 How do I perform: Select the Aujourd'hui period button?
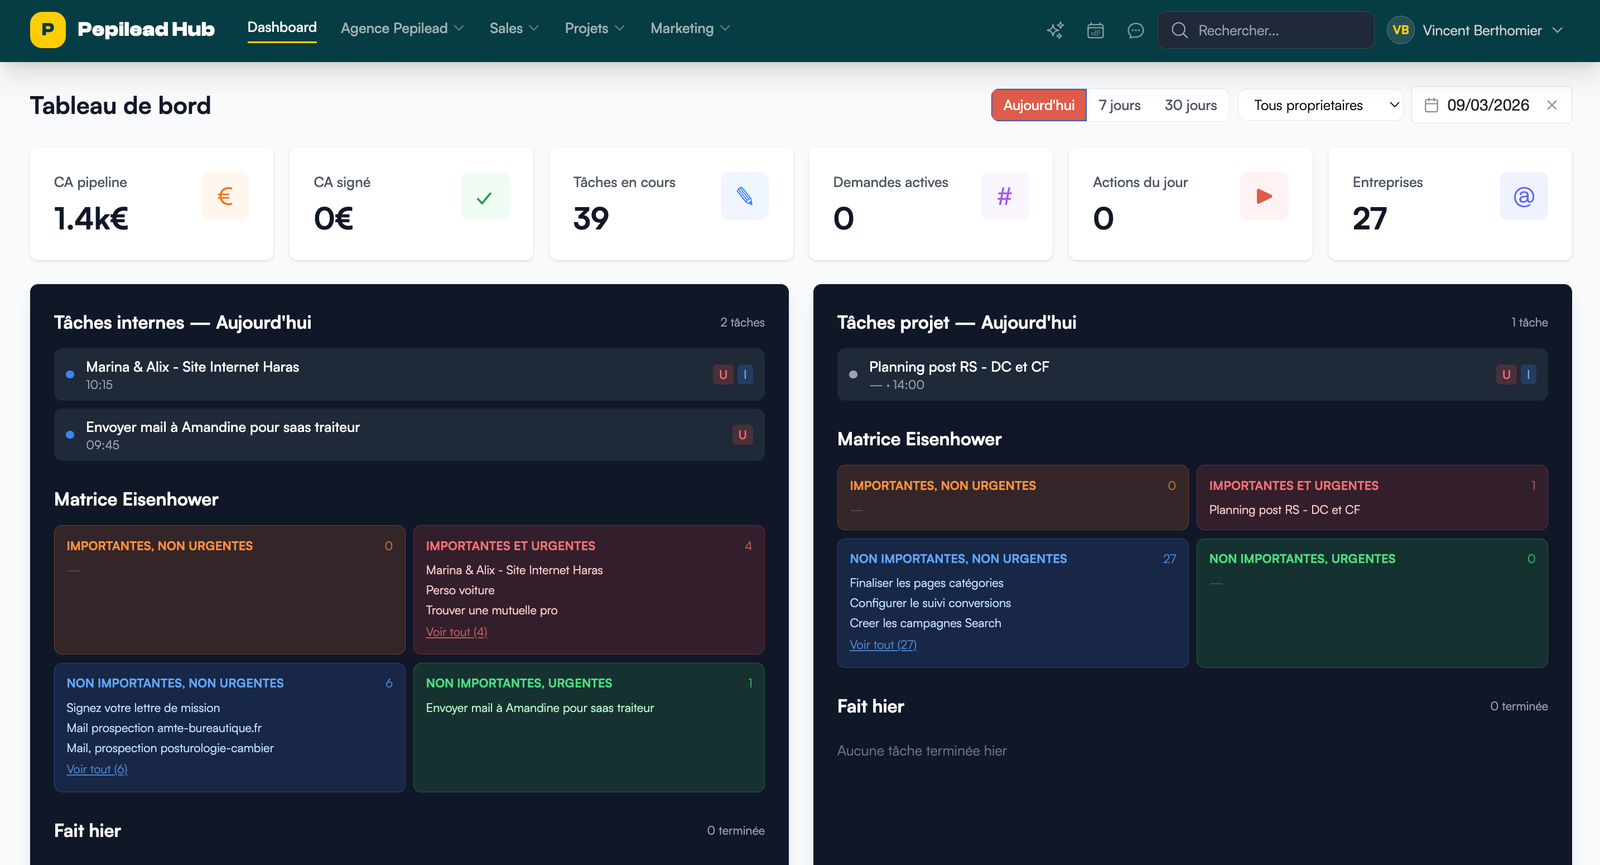coord(1038,105)
